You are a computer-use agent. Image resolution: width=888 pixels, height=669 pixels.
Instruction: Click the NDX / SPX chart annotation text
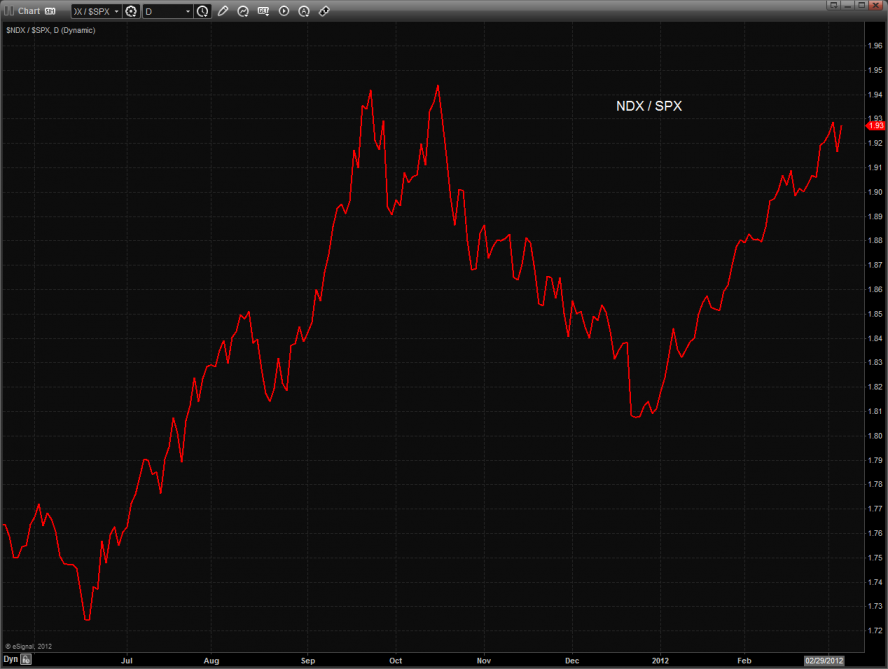(x=648, y=105)
